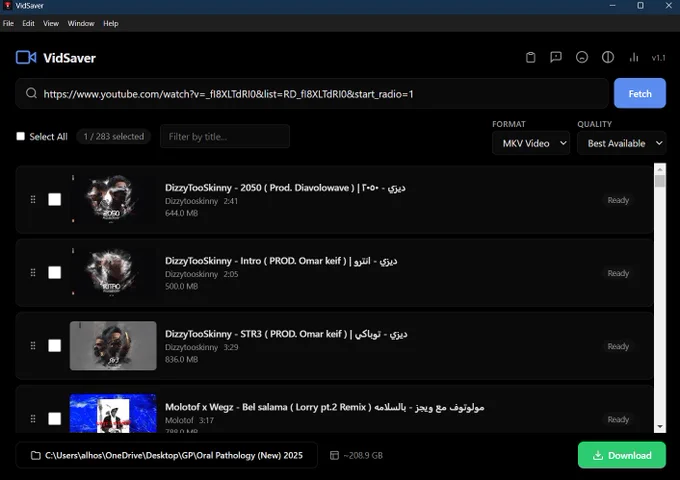Check the DizzyTooSkinny Intro video checkbox

point(55,273)
